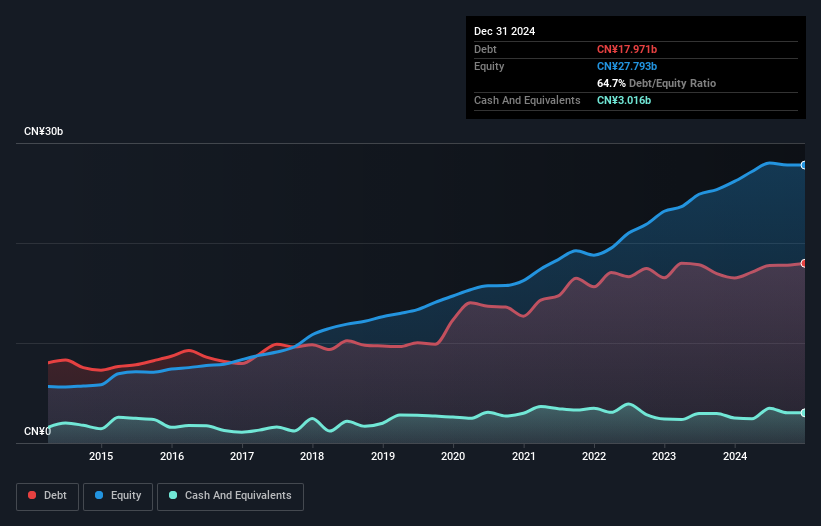Toggle the Cash And Equivalents legend button
821x526 pixels.
coord(230,496)
